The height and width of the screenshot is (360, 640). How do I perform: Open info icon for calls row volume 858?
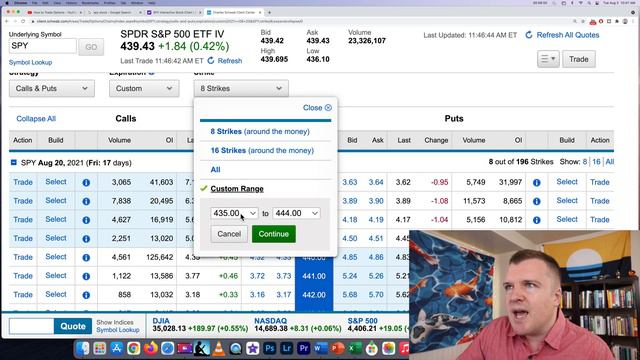(x=86, y=295)
